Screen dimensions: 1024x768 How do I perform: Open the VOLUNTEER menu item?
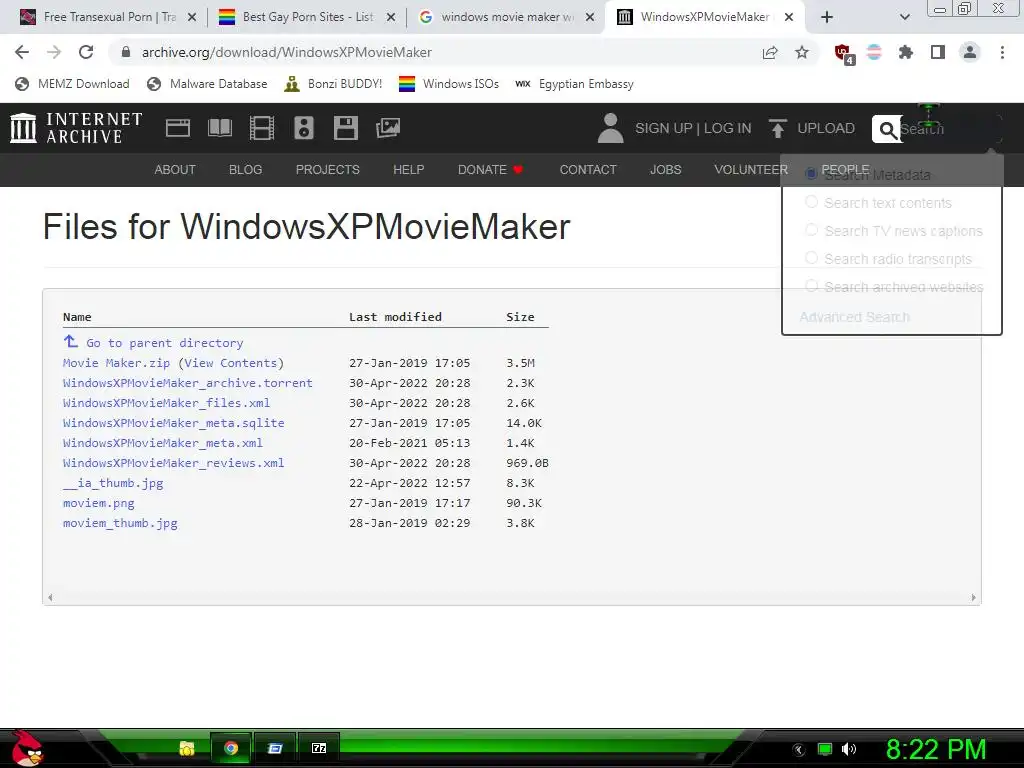tap(751, 170)
